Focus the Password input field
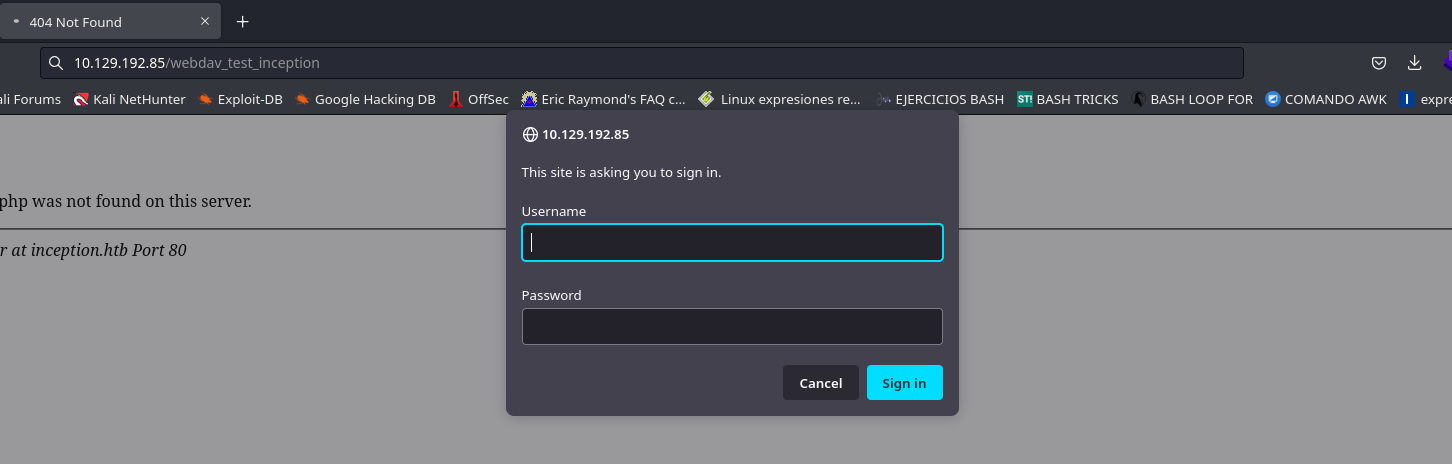Viewport: 1452px width, 464px height. (732, 327)
